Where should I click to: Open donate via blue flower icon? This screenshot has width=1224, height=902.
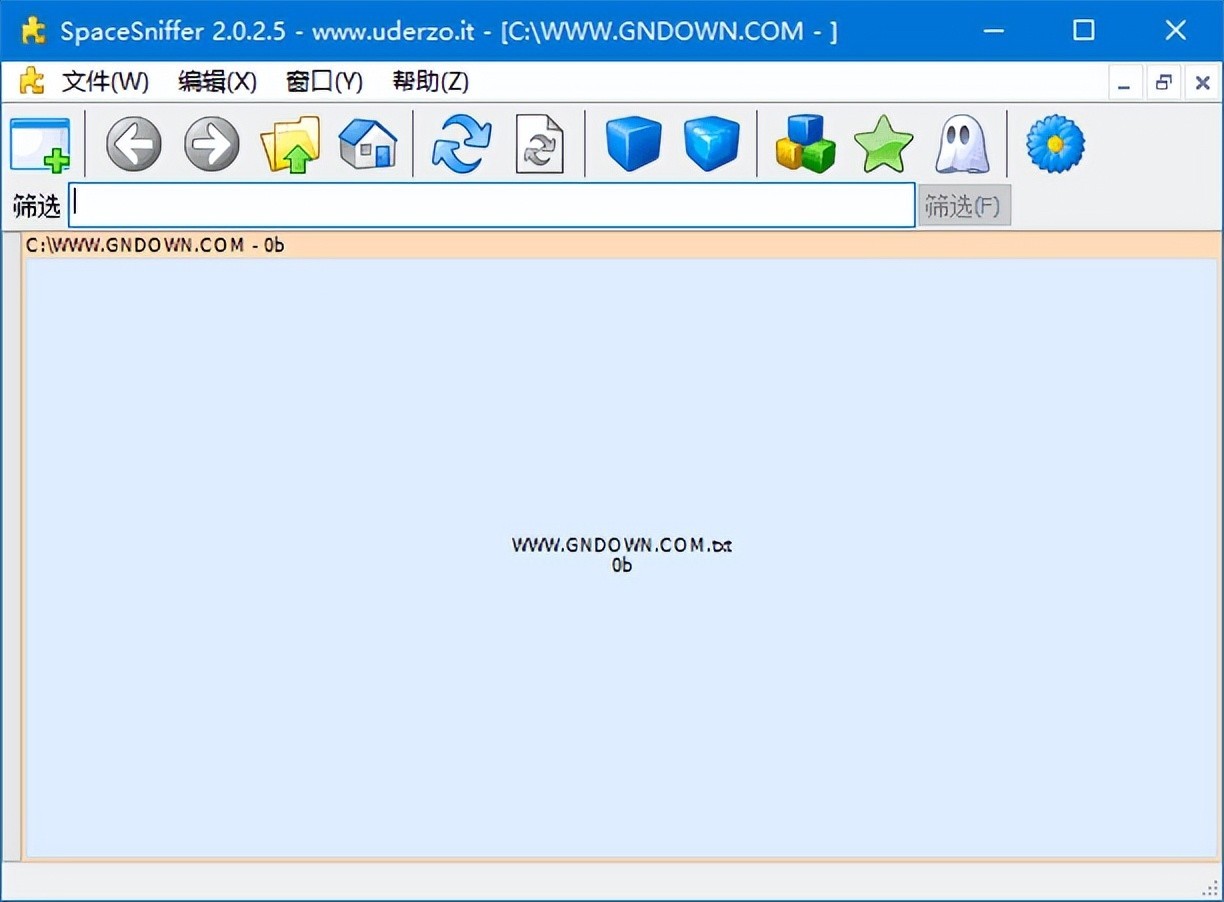1055,144
